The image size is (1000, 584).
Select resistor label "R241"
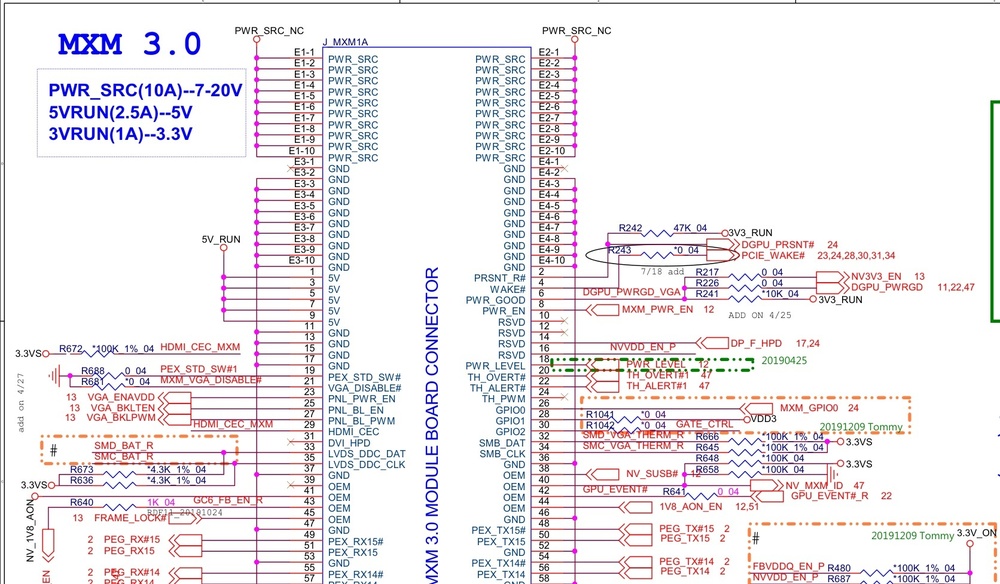click(x=707, y=294)
